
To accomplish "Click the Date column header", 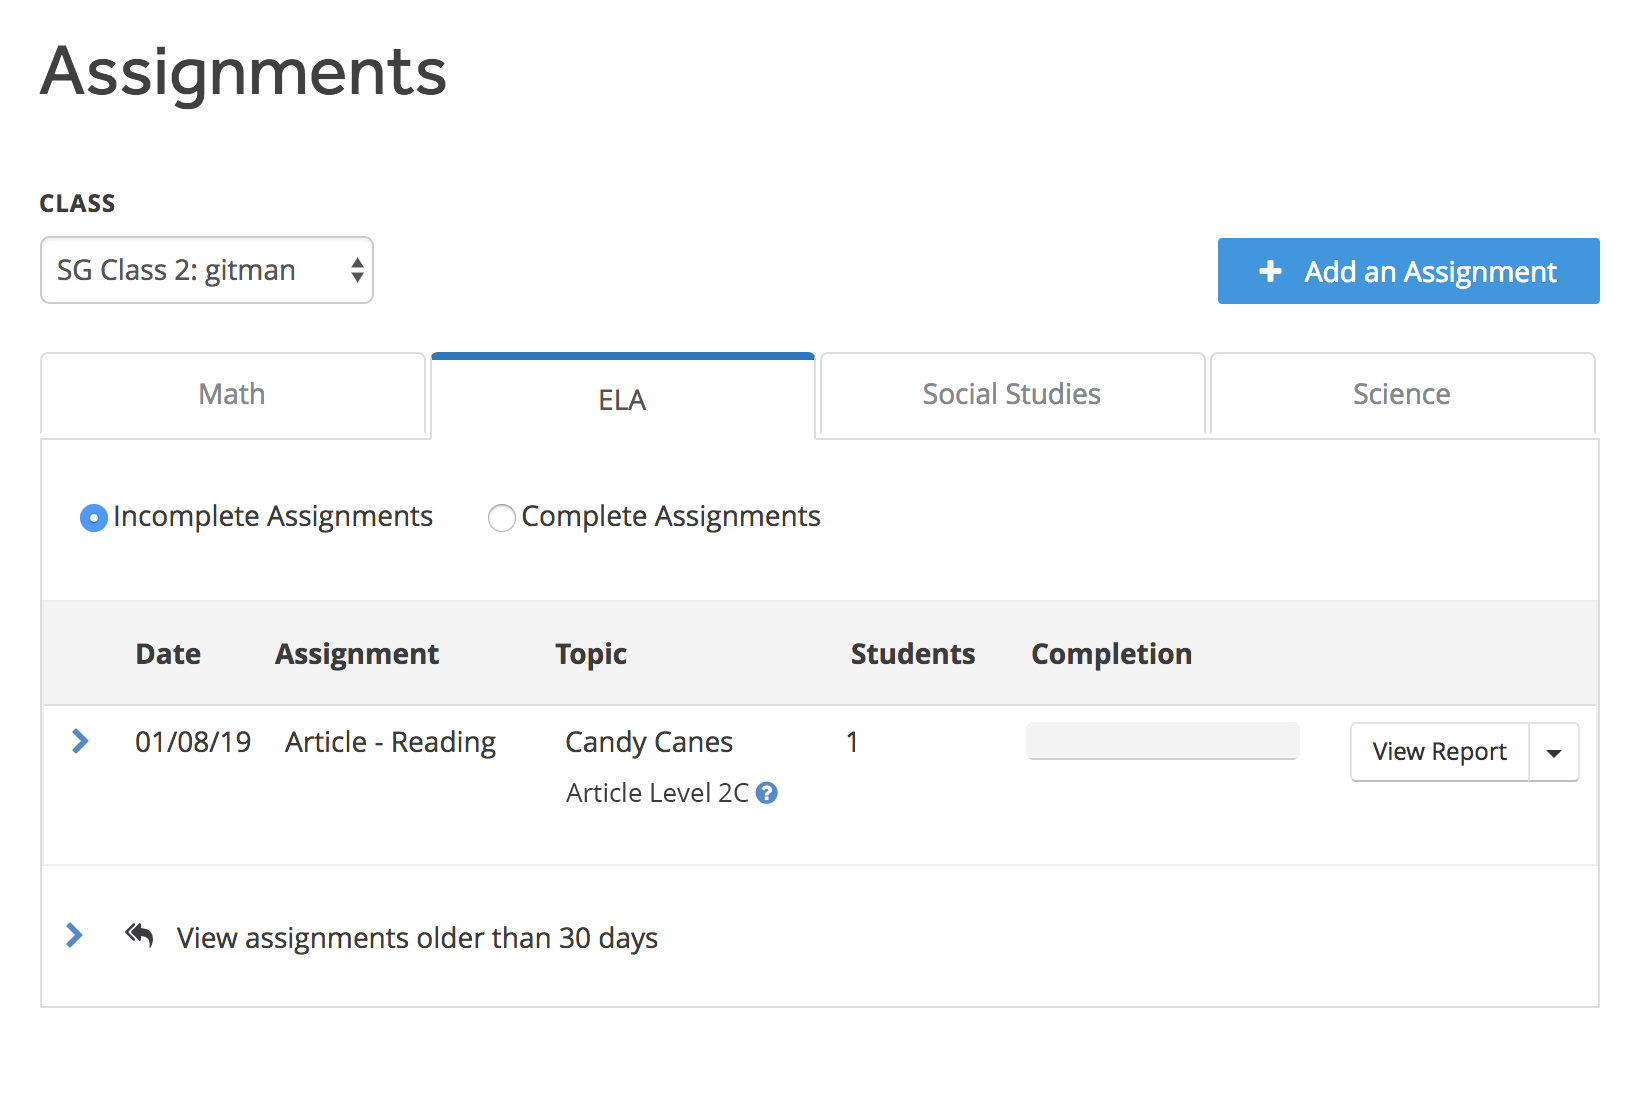I will click(x=168, y=654).
